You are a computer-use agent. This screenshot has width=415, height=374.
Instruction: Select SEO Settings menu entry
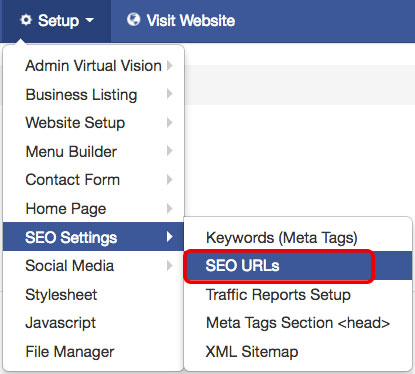(x=93, y=237)
